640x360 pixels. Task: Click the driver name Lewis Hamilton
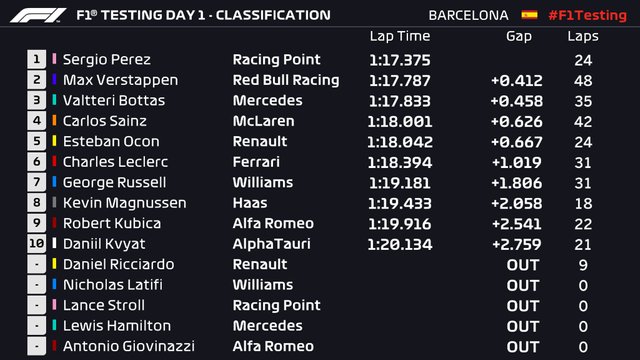click(117, 326)
